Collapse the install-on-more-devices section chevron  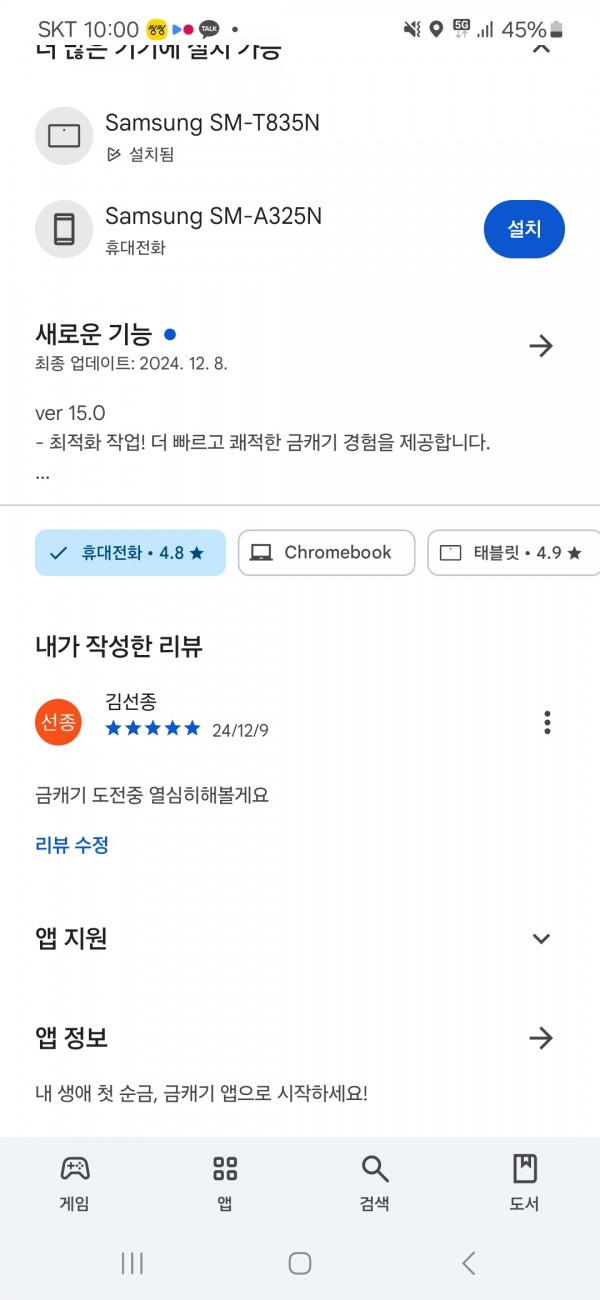pos(541,47)
